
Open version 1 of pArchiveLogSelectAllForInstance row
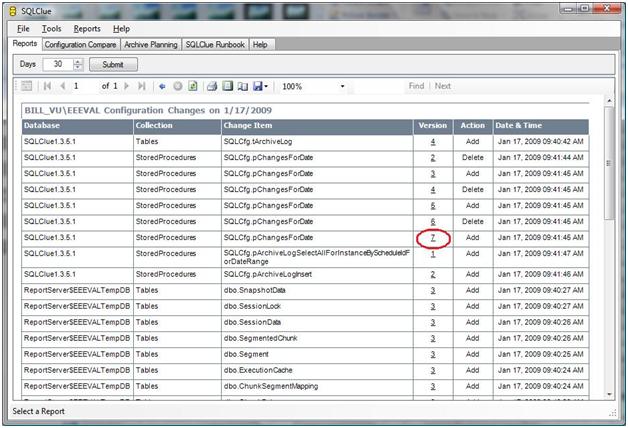[x=433, y=254]
